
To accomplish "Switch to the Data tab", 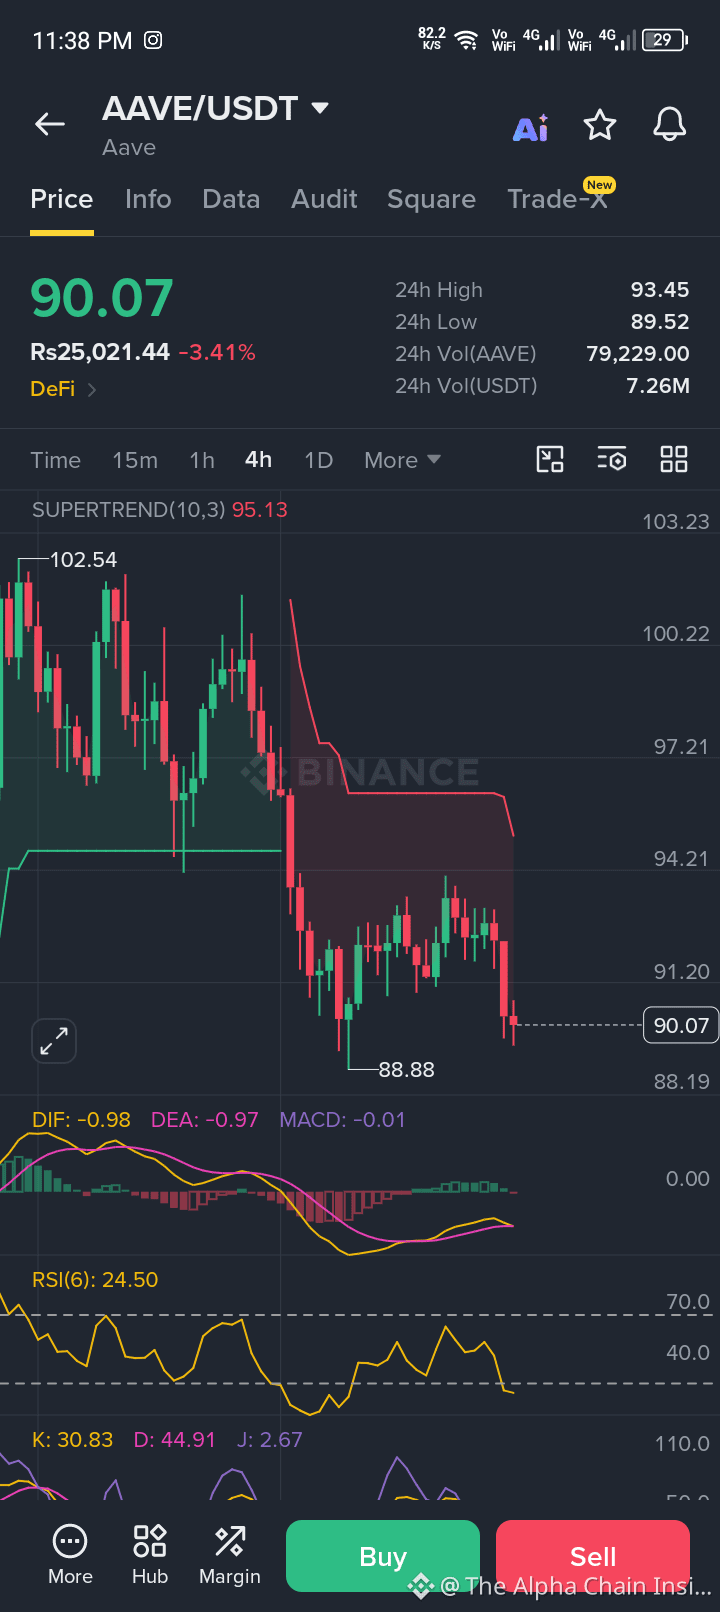I will coord(231,199).
